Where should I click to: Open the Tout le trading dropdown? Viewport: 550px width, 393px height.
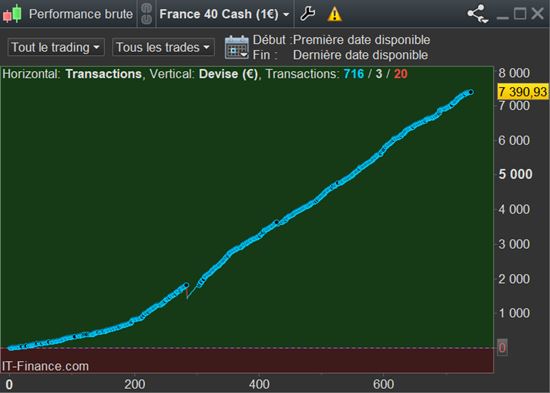[56, 47]
